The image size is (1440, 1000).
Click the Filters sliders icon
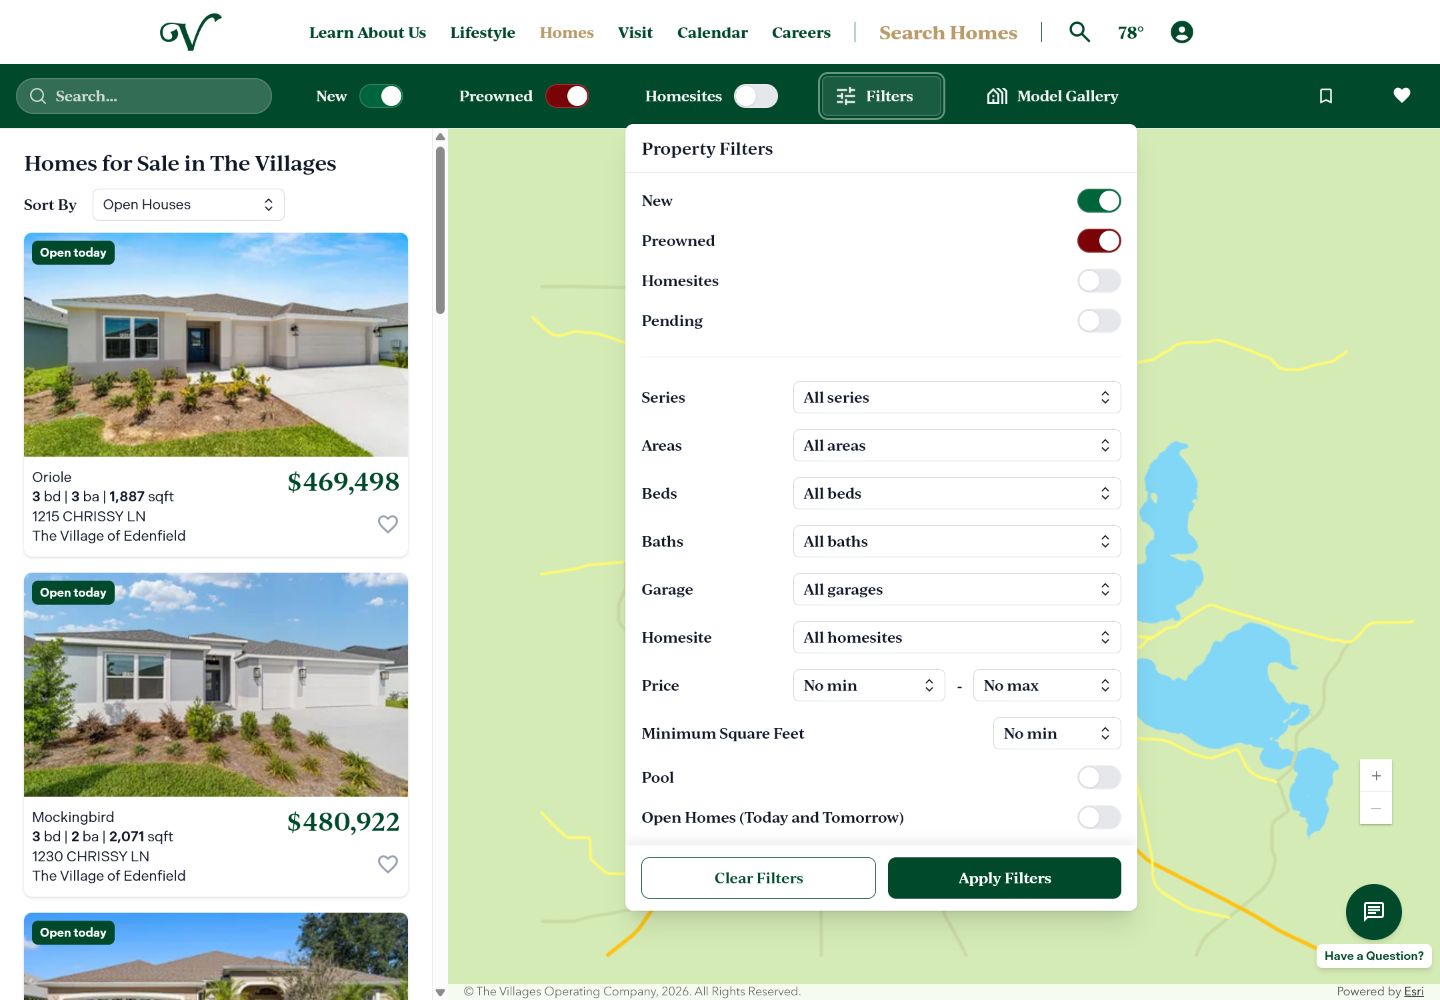846,96
